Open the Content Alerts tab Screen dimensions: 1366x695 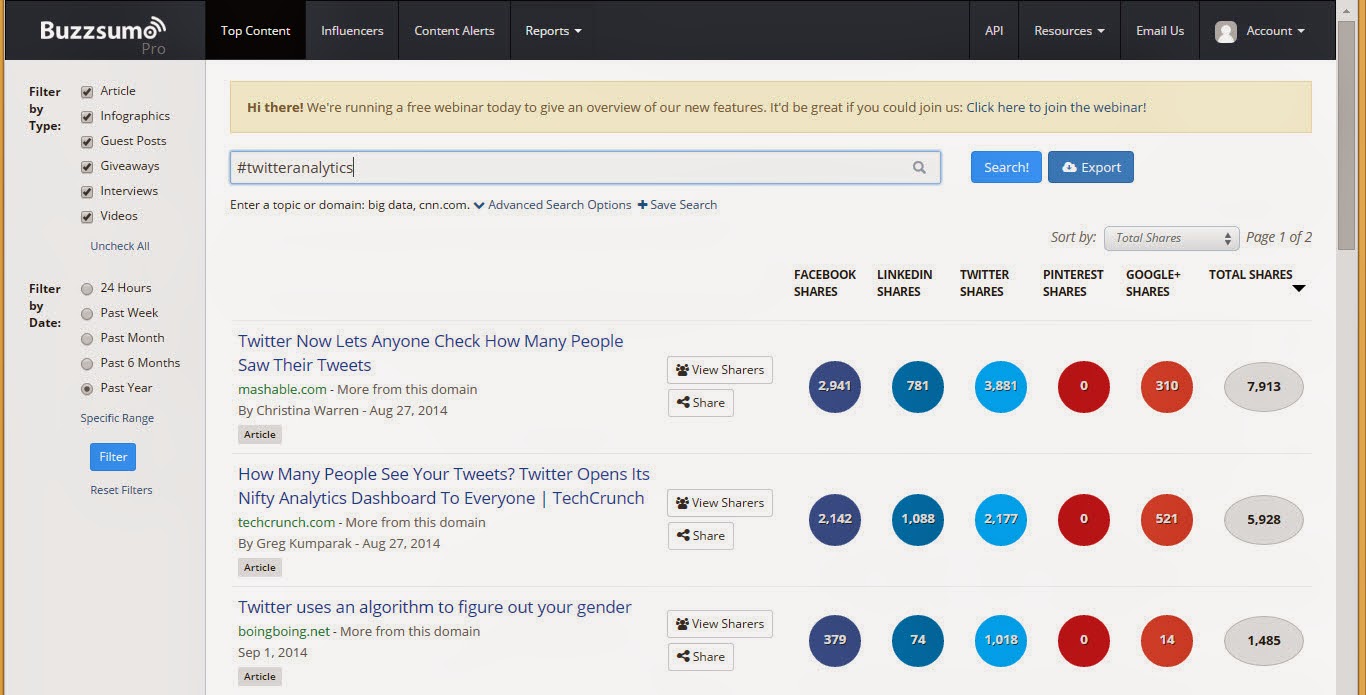point(454,31)
